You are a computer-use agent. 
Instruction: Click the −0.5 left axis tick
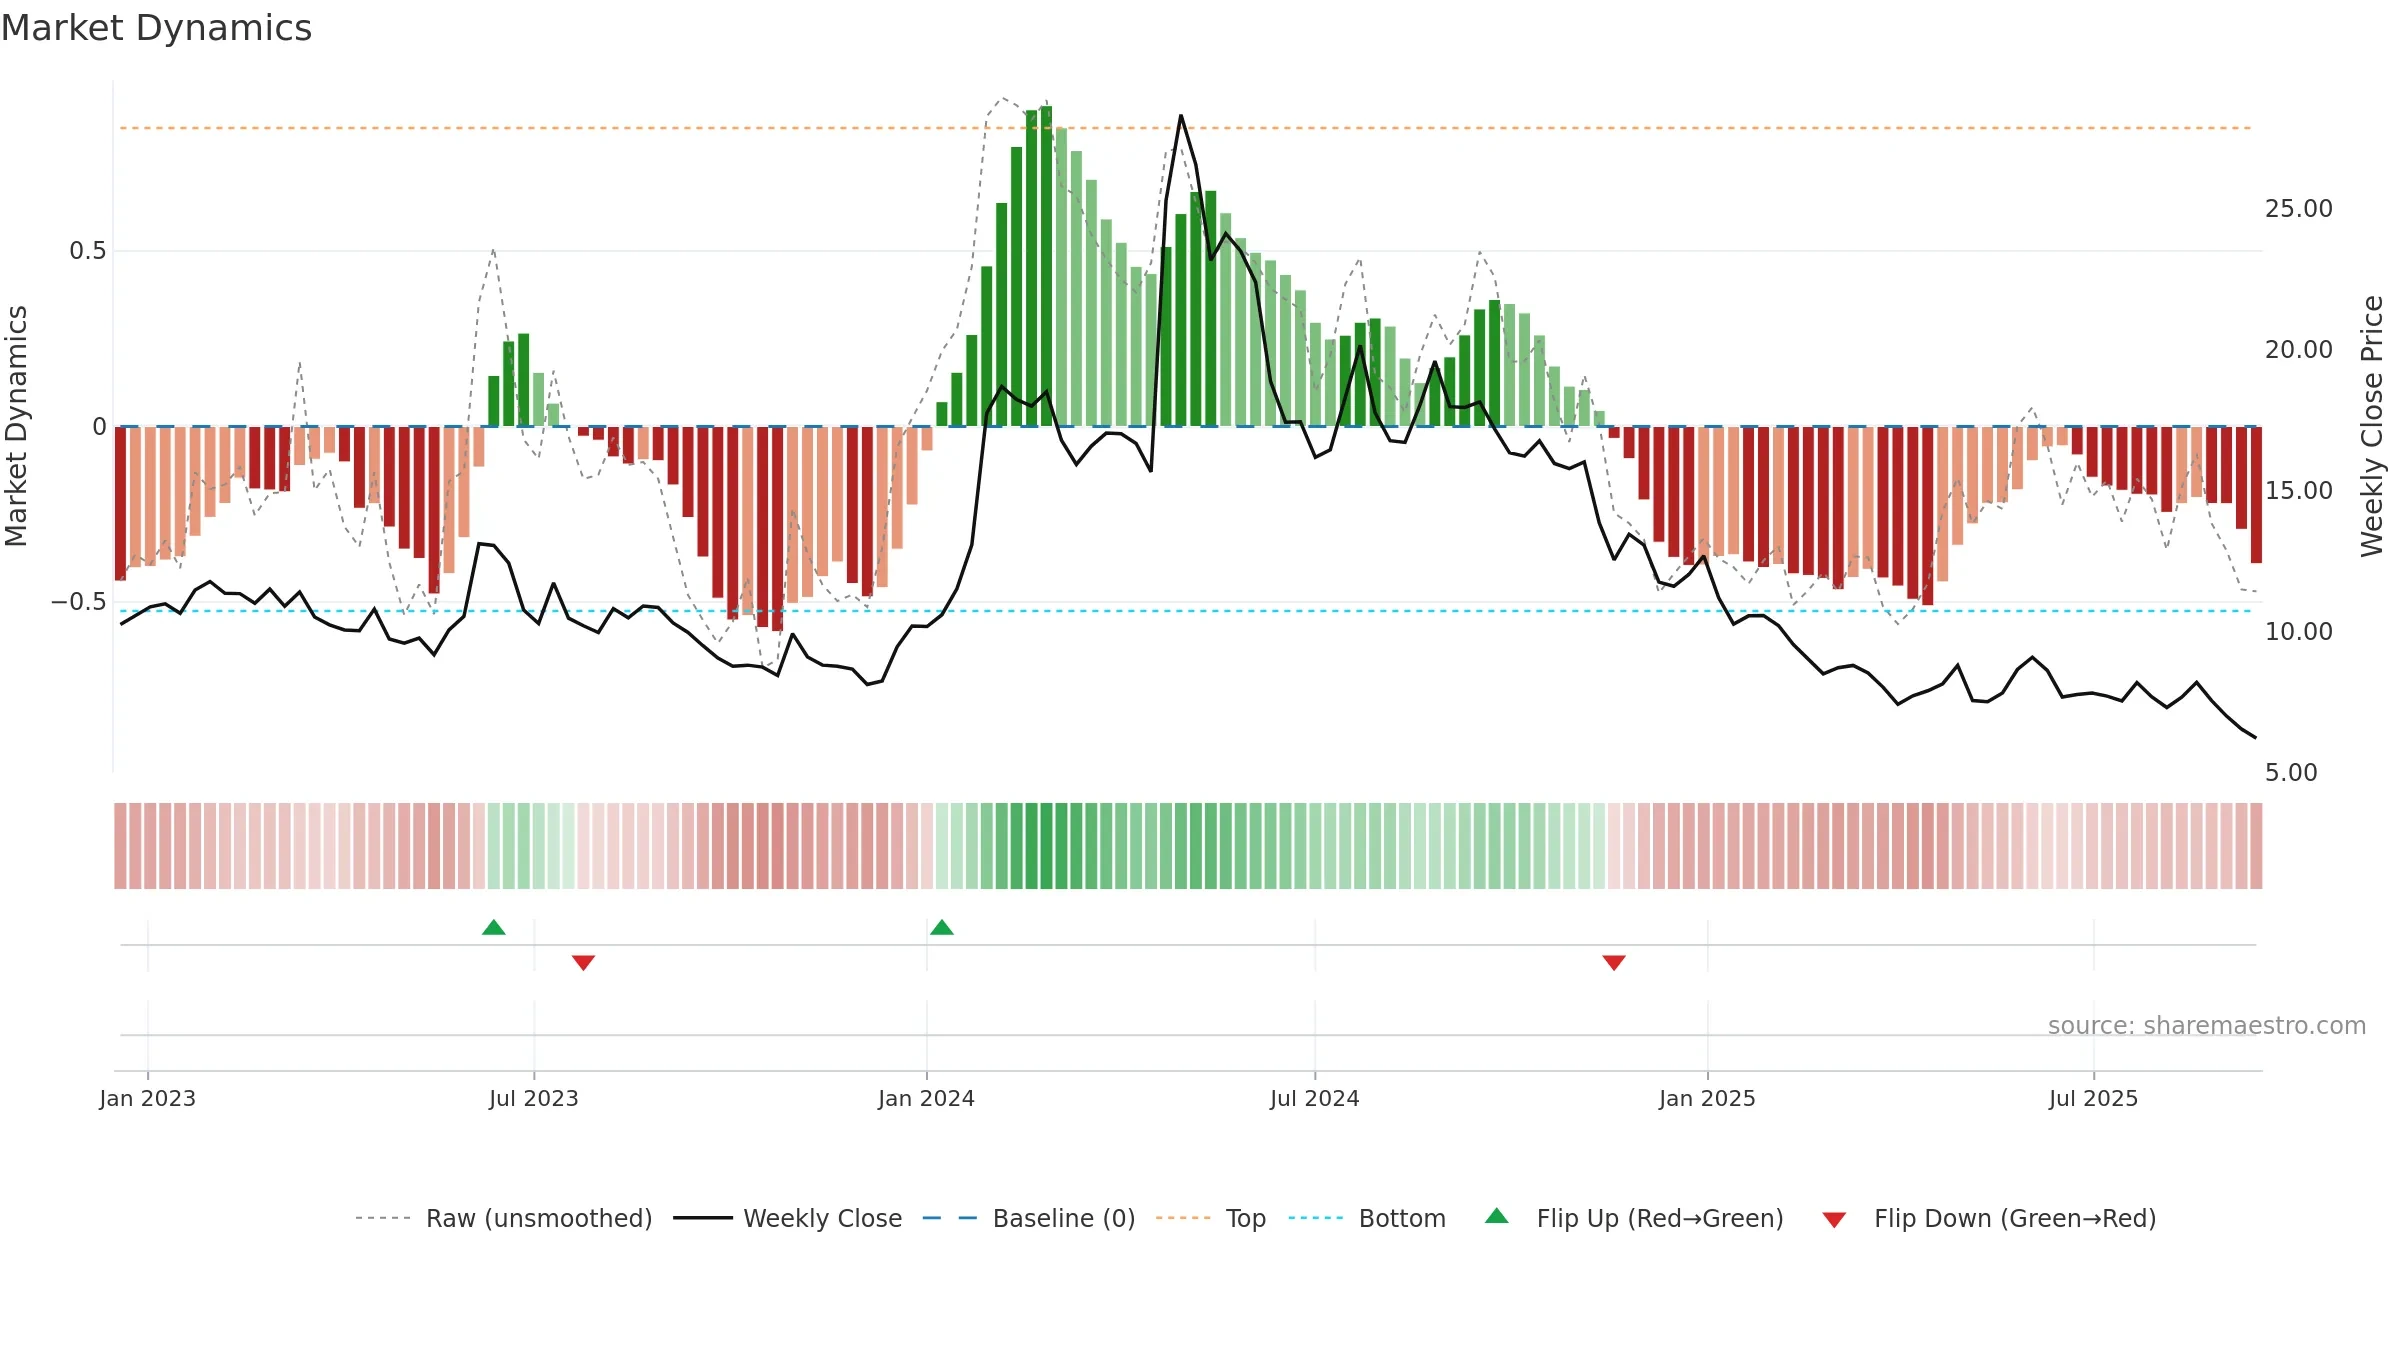pyautogui.click(x=79, y=601)
